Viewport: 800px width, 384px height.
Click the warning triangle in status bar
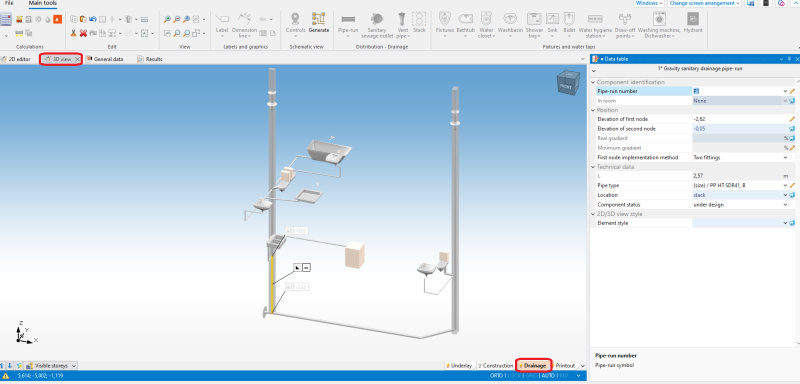[x=6, y=375]
